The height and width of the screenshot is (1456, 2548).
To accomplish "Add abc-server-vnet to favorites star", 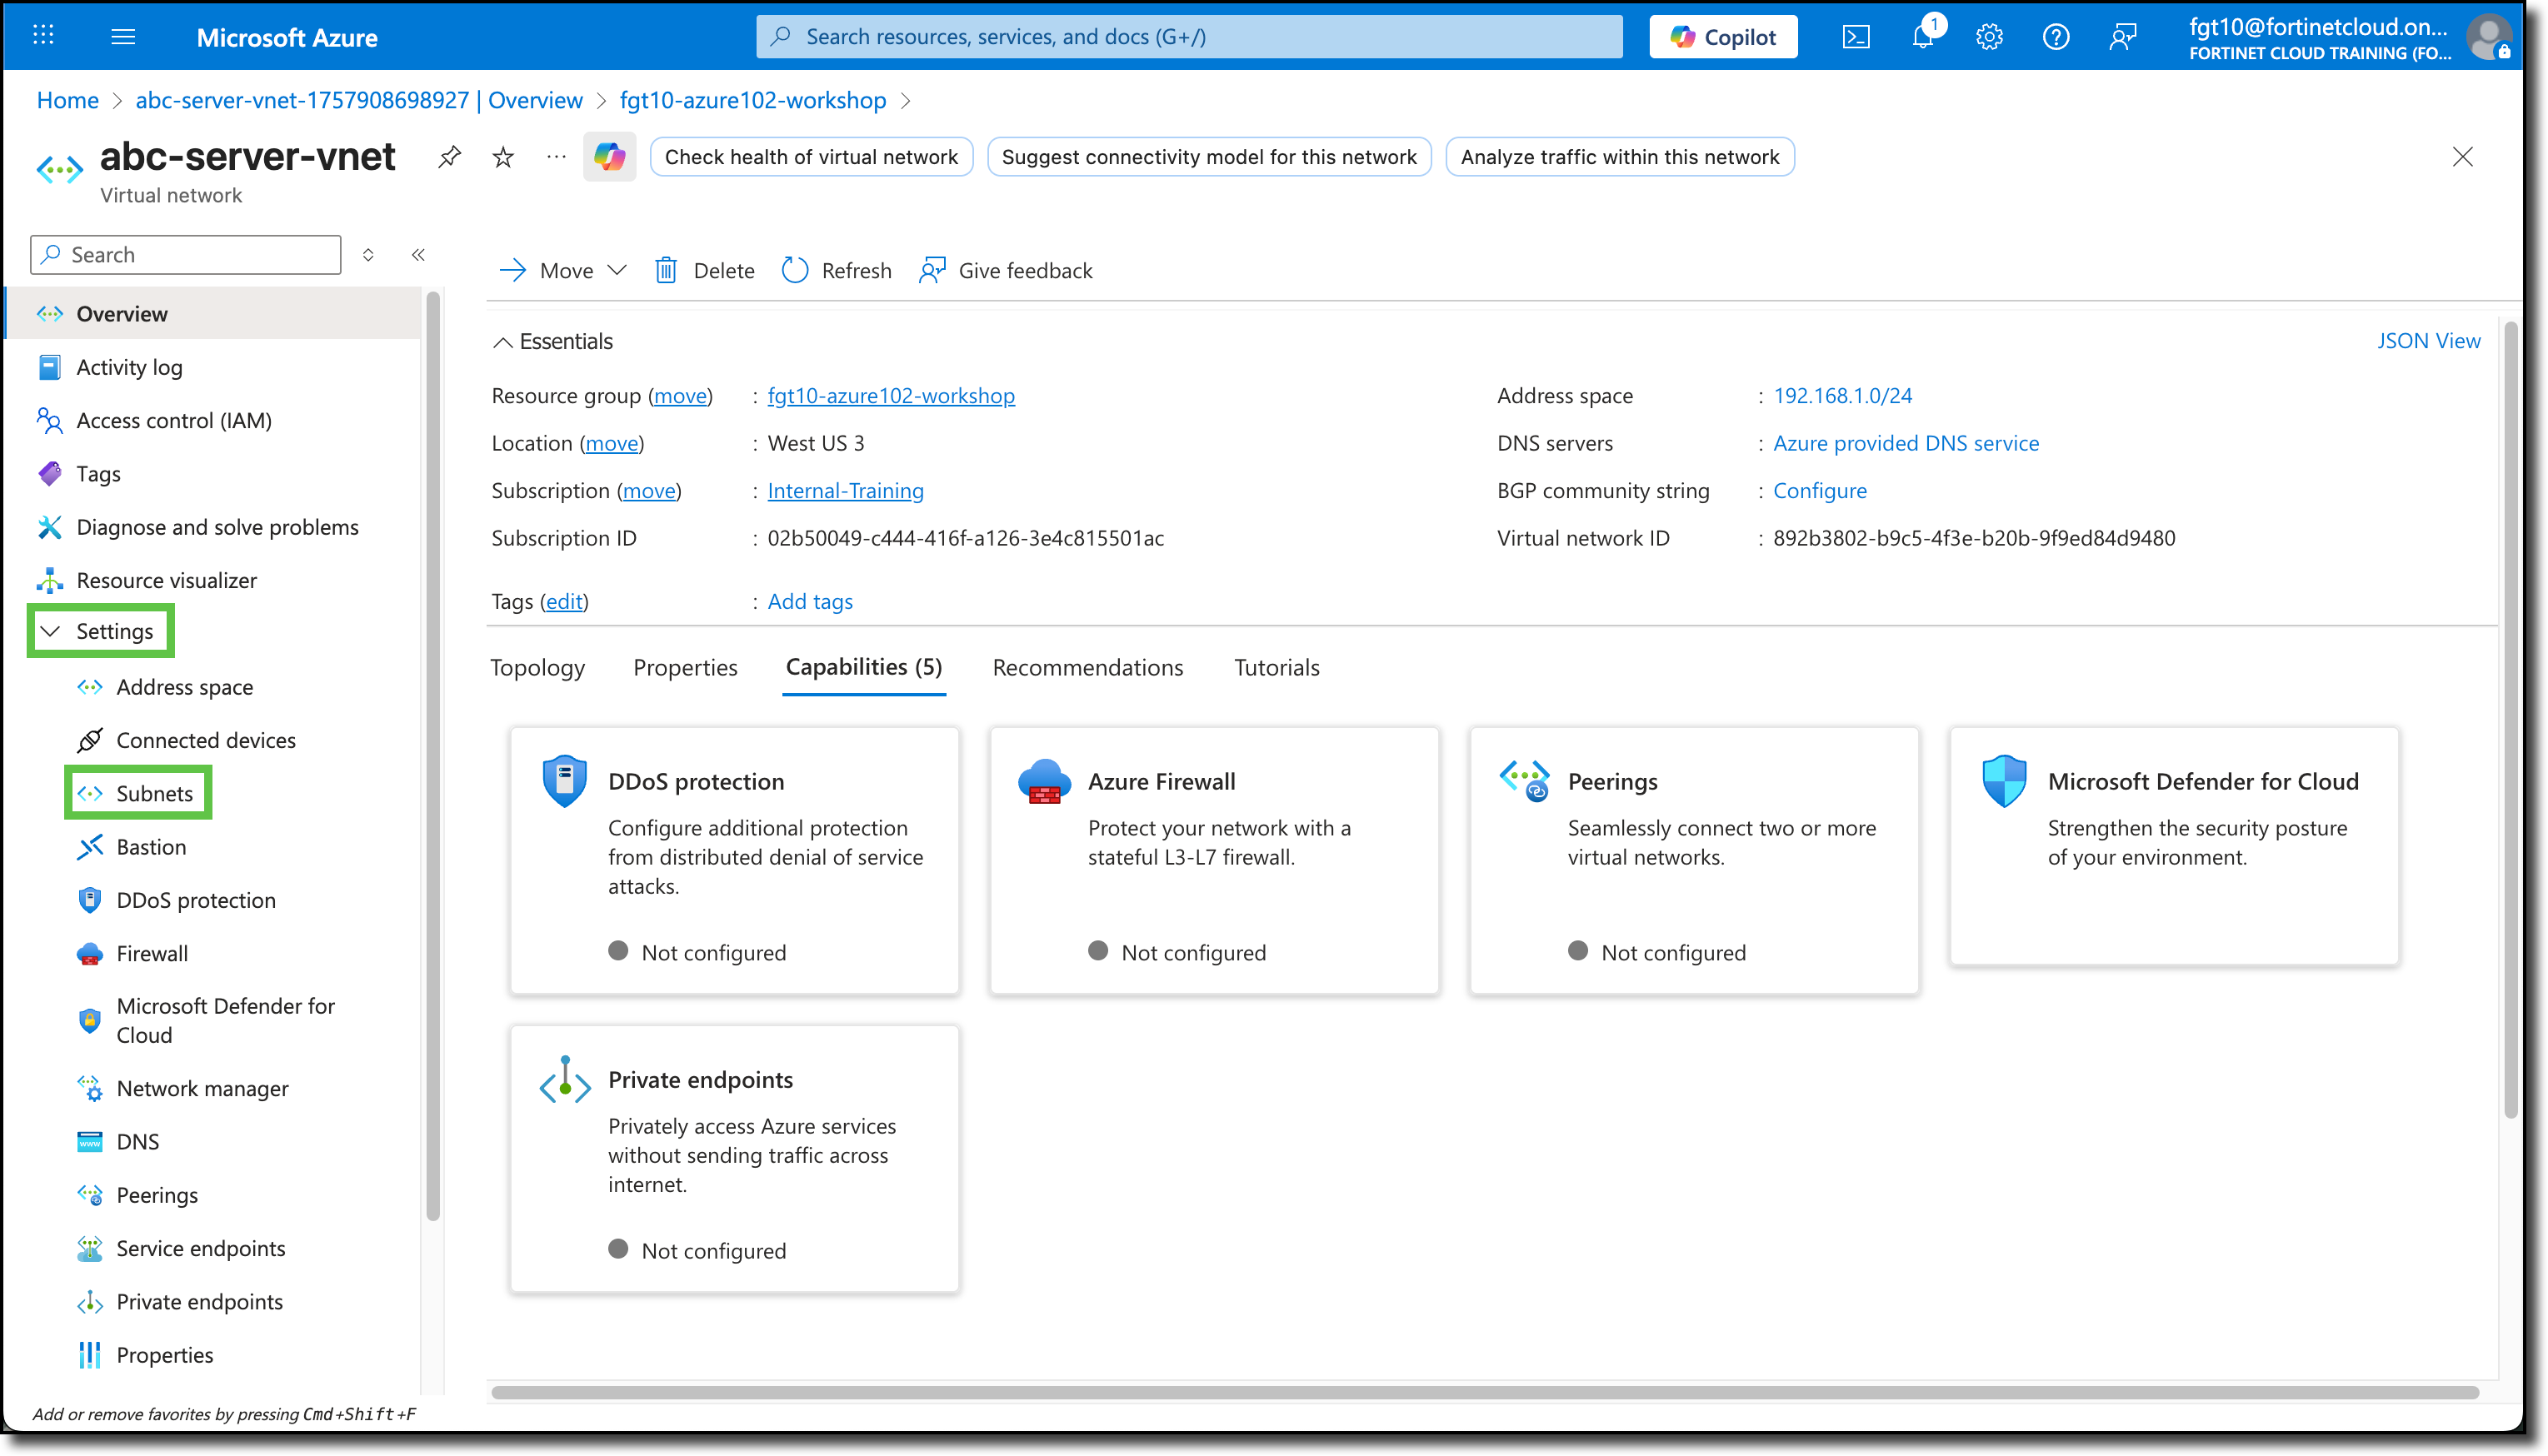I will (x=502, y=156).
